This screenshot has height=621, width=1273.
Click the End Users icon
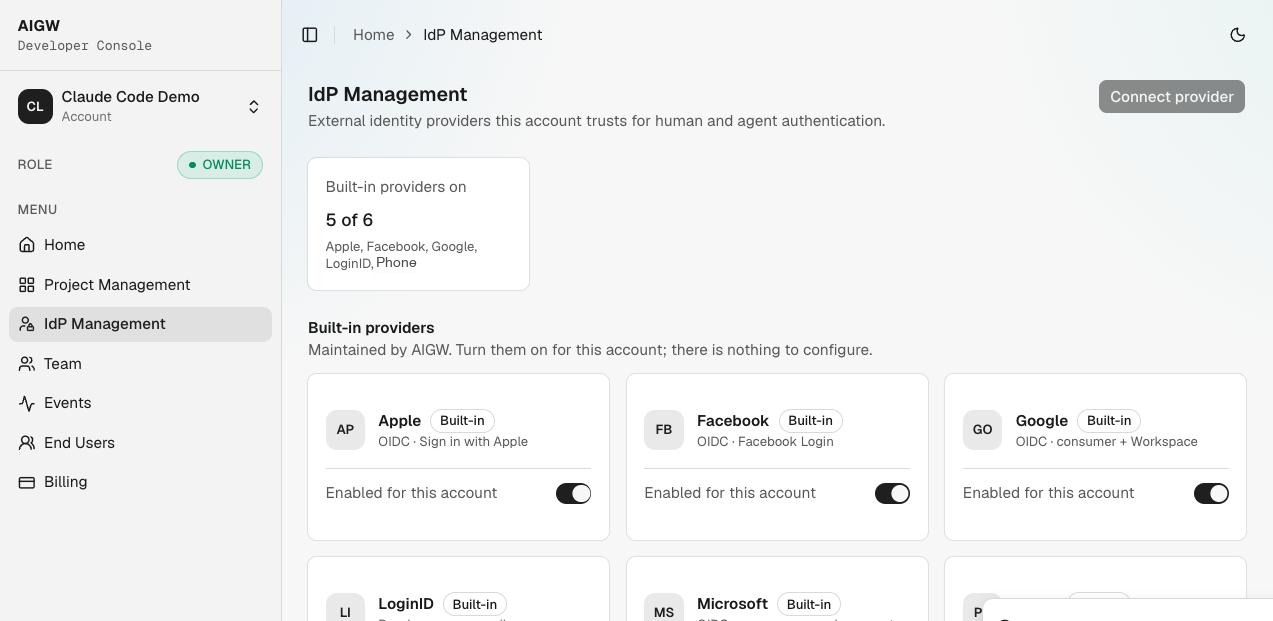pyautogui.click(x=27, y=443)
